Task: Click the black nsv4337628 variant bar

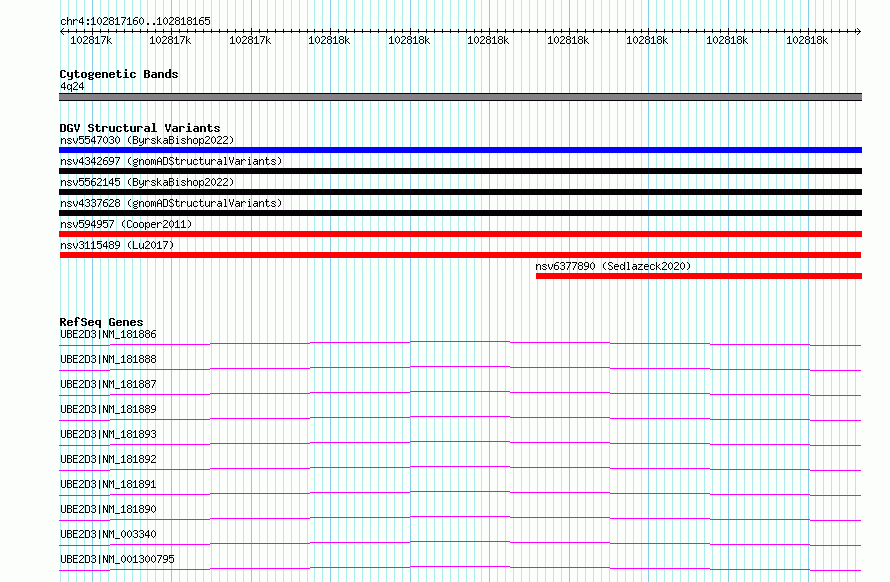Action: [x=460, y=213]
